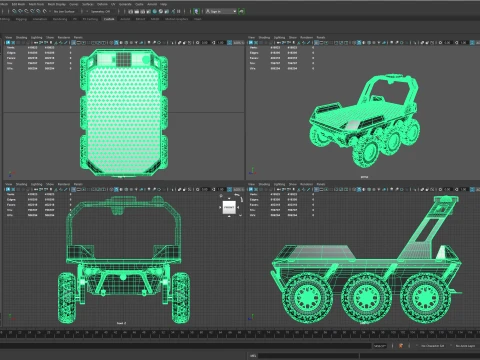Viewport: 480px width, 360px height.
Task: Open the No Character Set dropdown
Action: click(432, 346)
